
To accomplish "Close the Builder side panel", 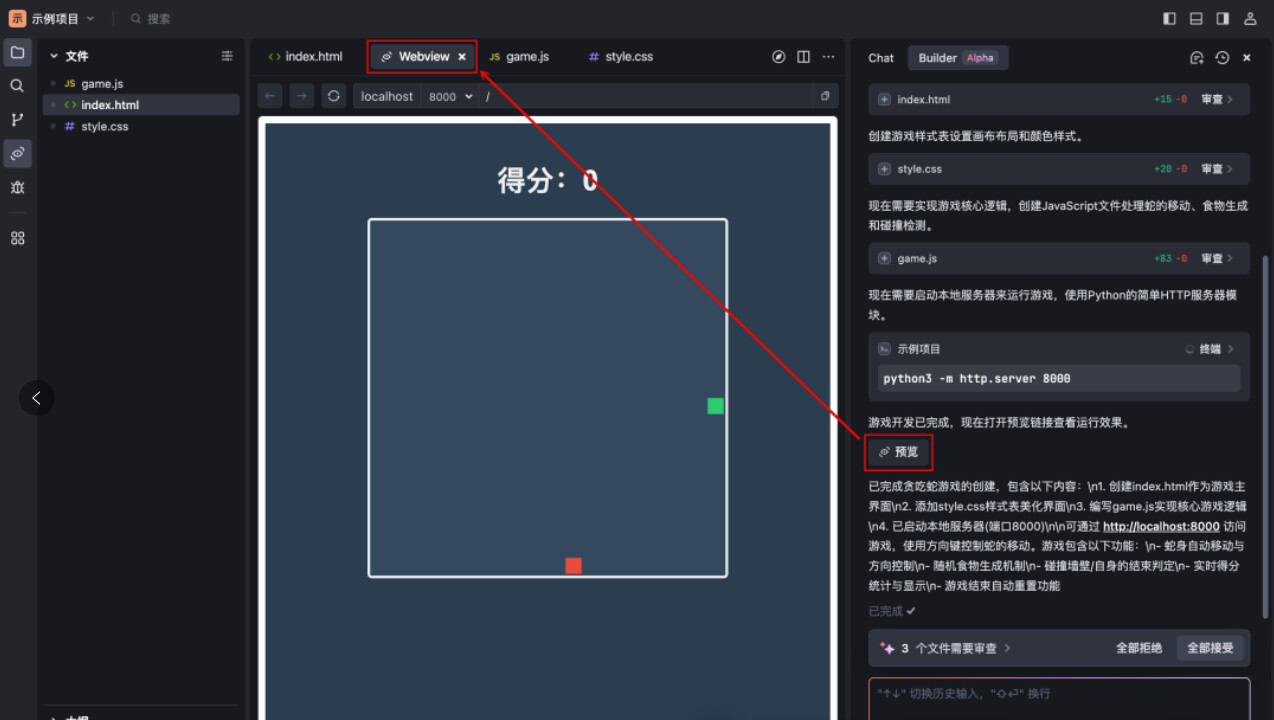I will [x=1247, y=58].
